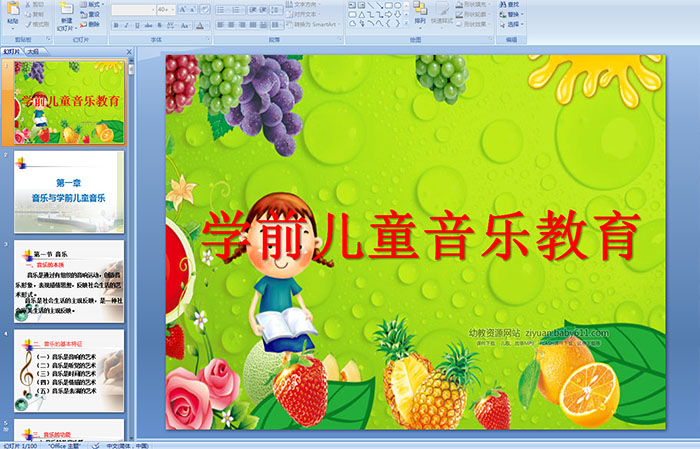Switch to the Outline (大纲) pane tab
Screen dimensions: 700x449
(33, 52)
